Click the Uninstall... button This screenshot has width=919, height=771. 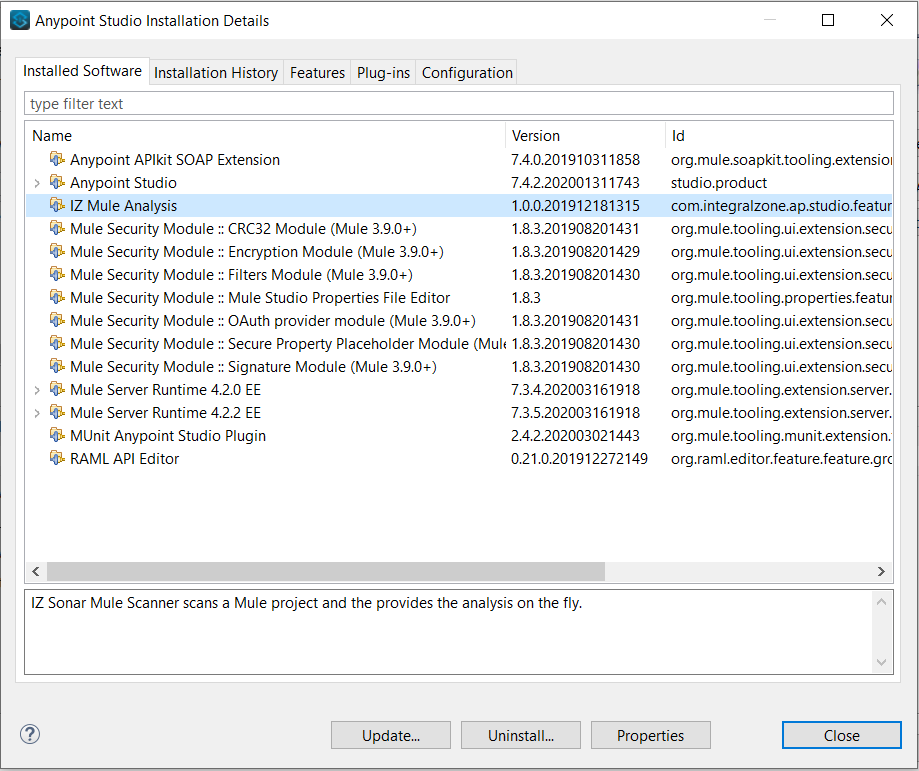[521, 735]
